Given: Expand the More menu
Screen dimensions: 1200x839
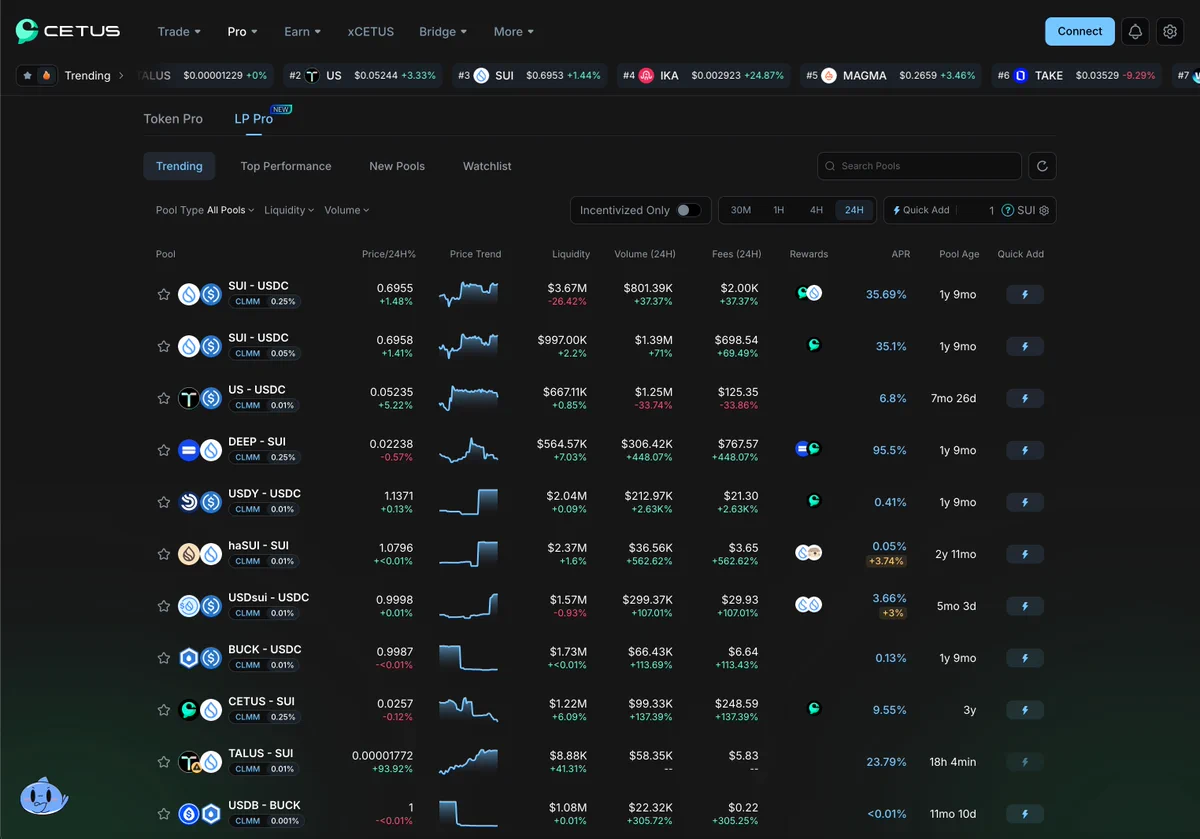Looking at the screenshot, I should click(514, 31).
